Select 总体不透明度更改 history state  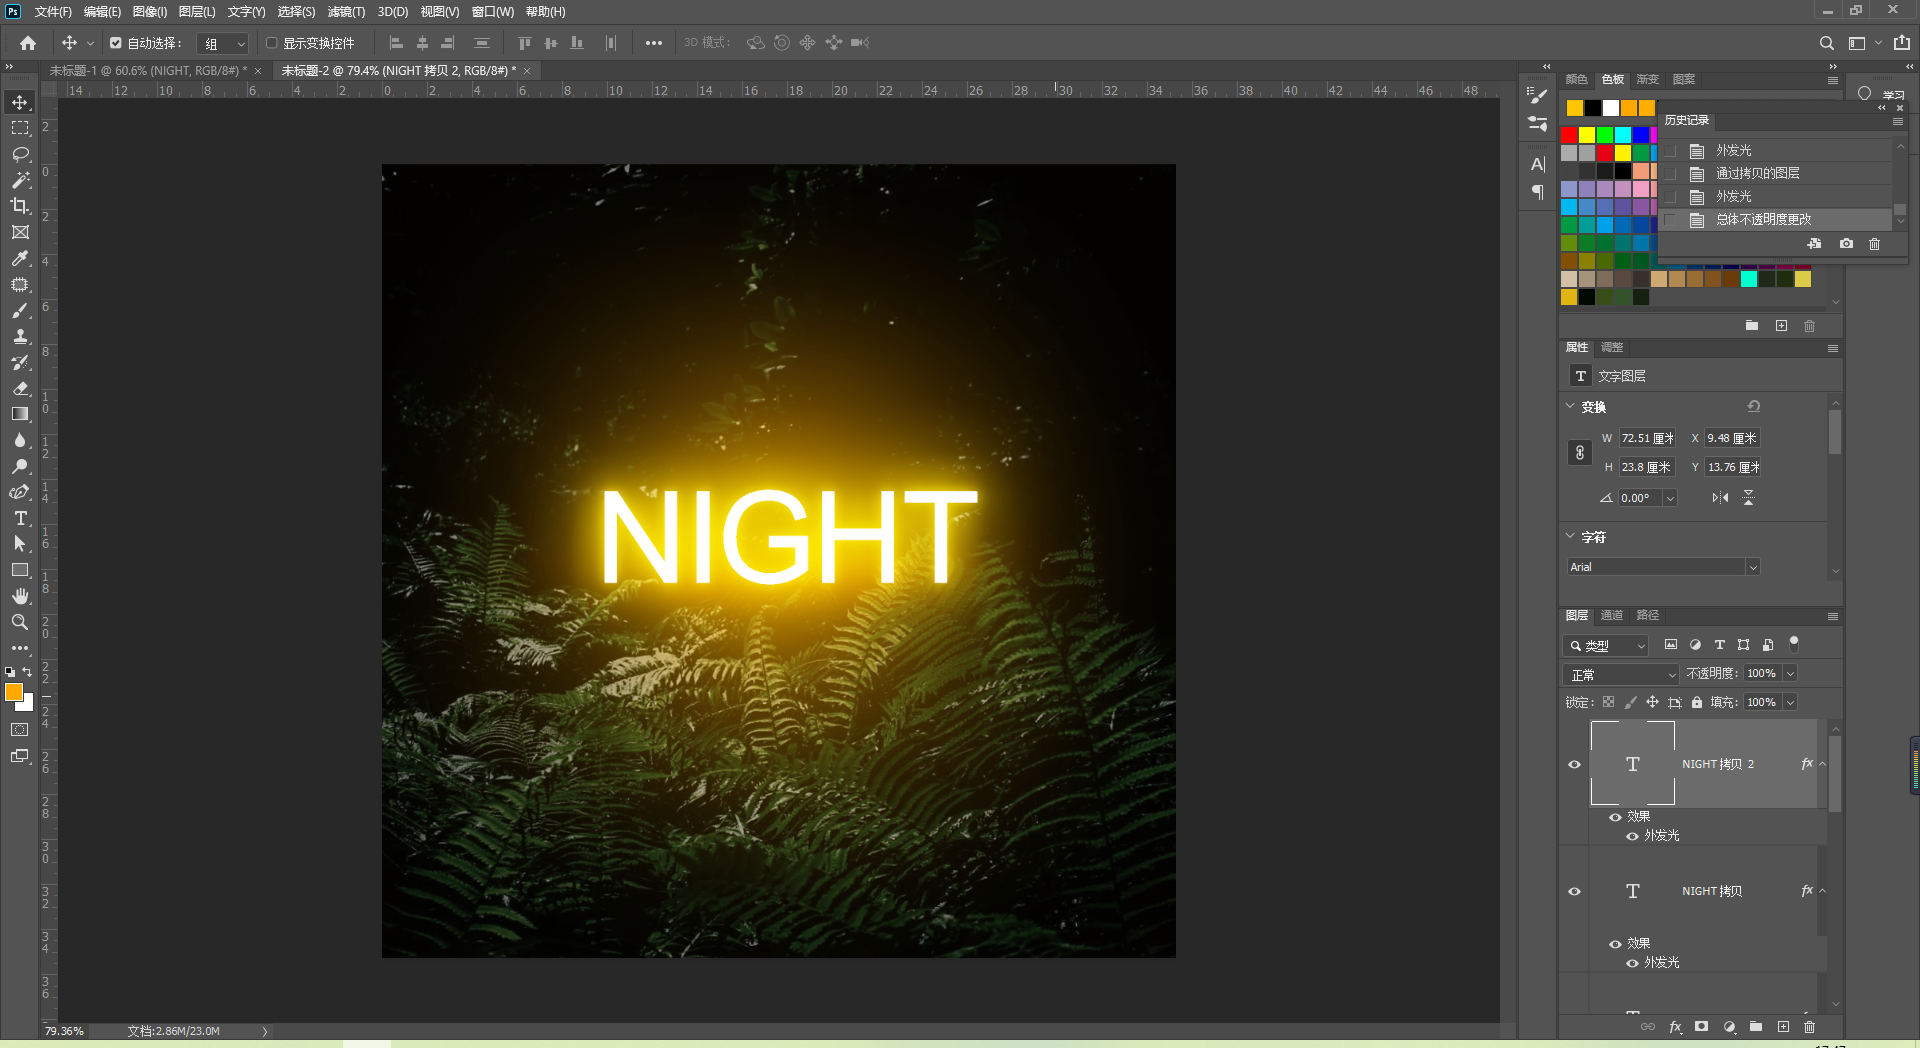(1764, 220)
